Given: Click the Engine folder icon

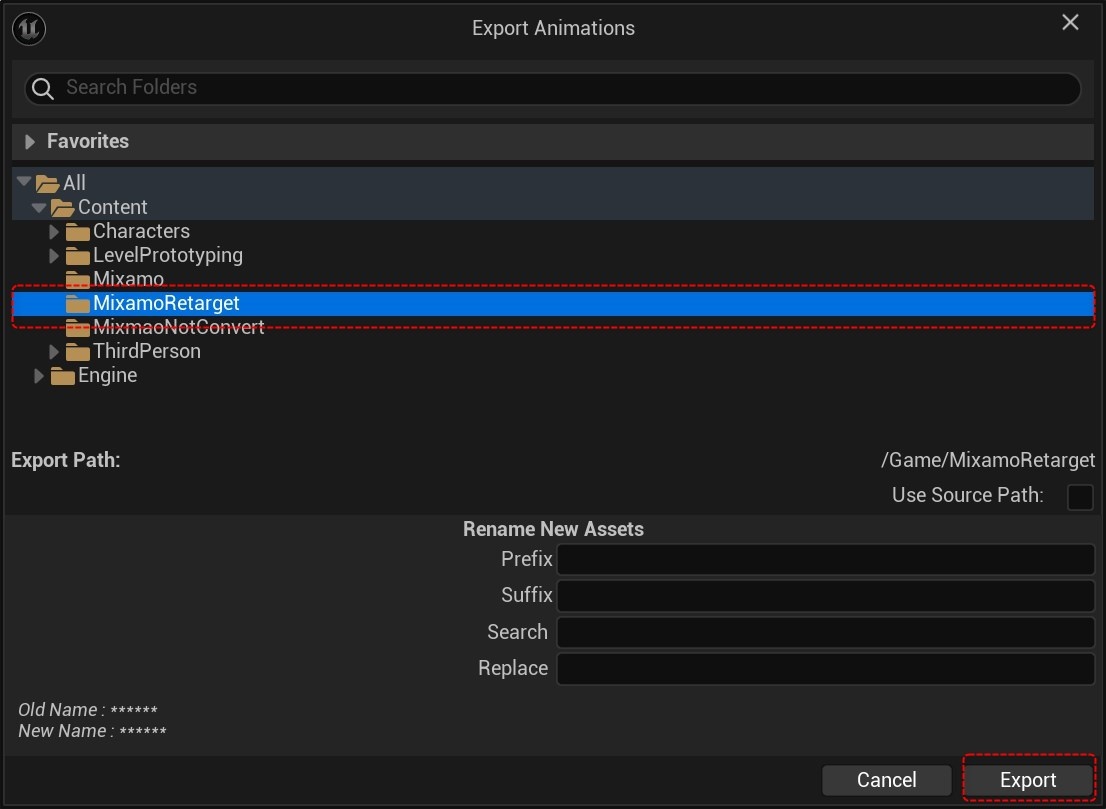Looking at the screenshot, I should tap(63, 376).
